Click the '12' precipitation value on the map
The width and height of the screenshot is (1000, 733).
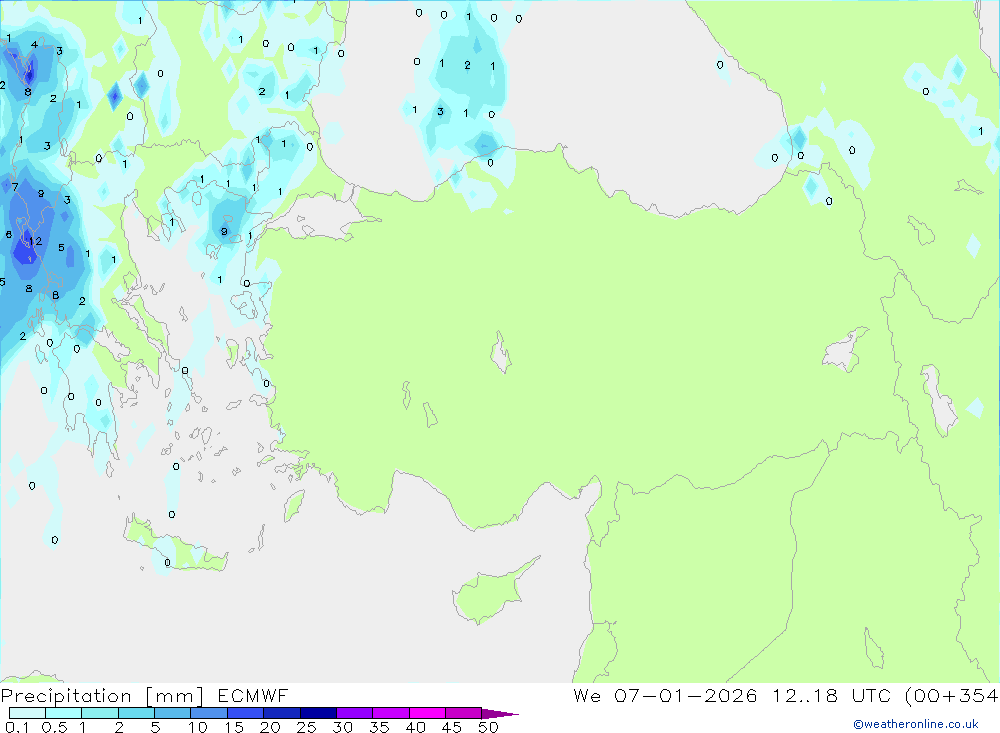tap(35, 241)
